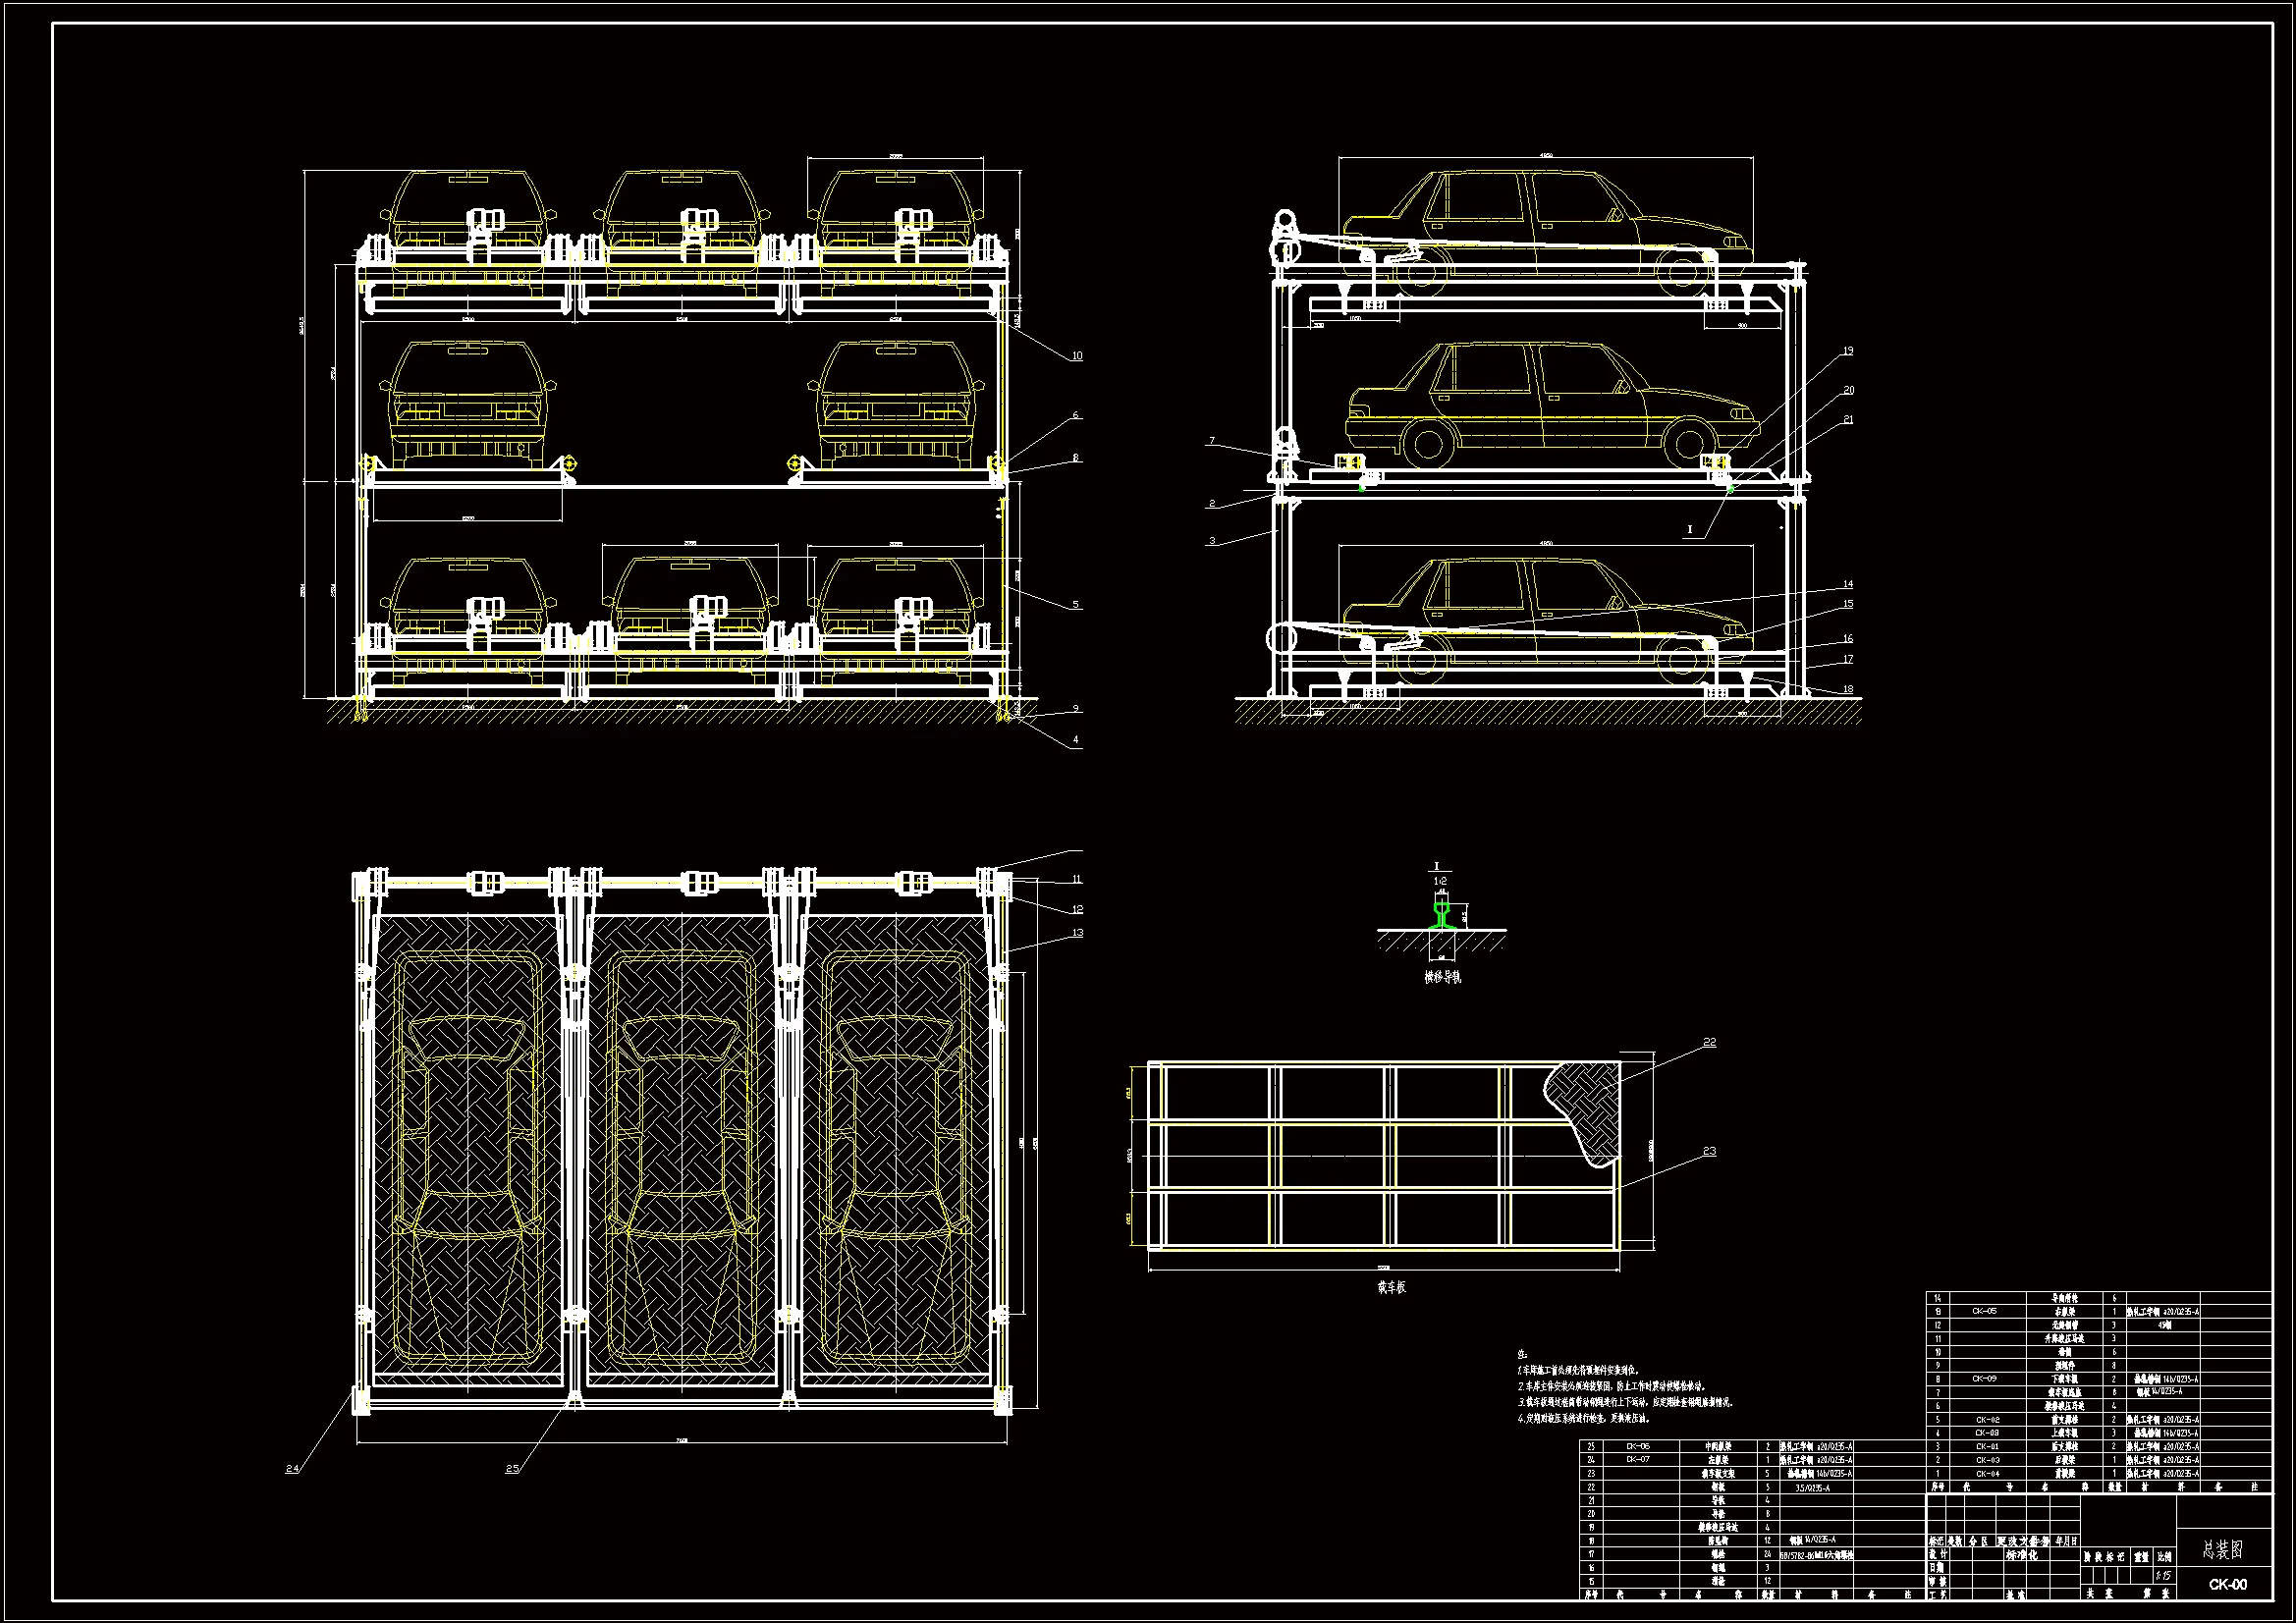
Task: Click the empty middle bay in the front view
Action: (682, 410)
